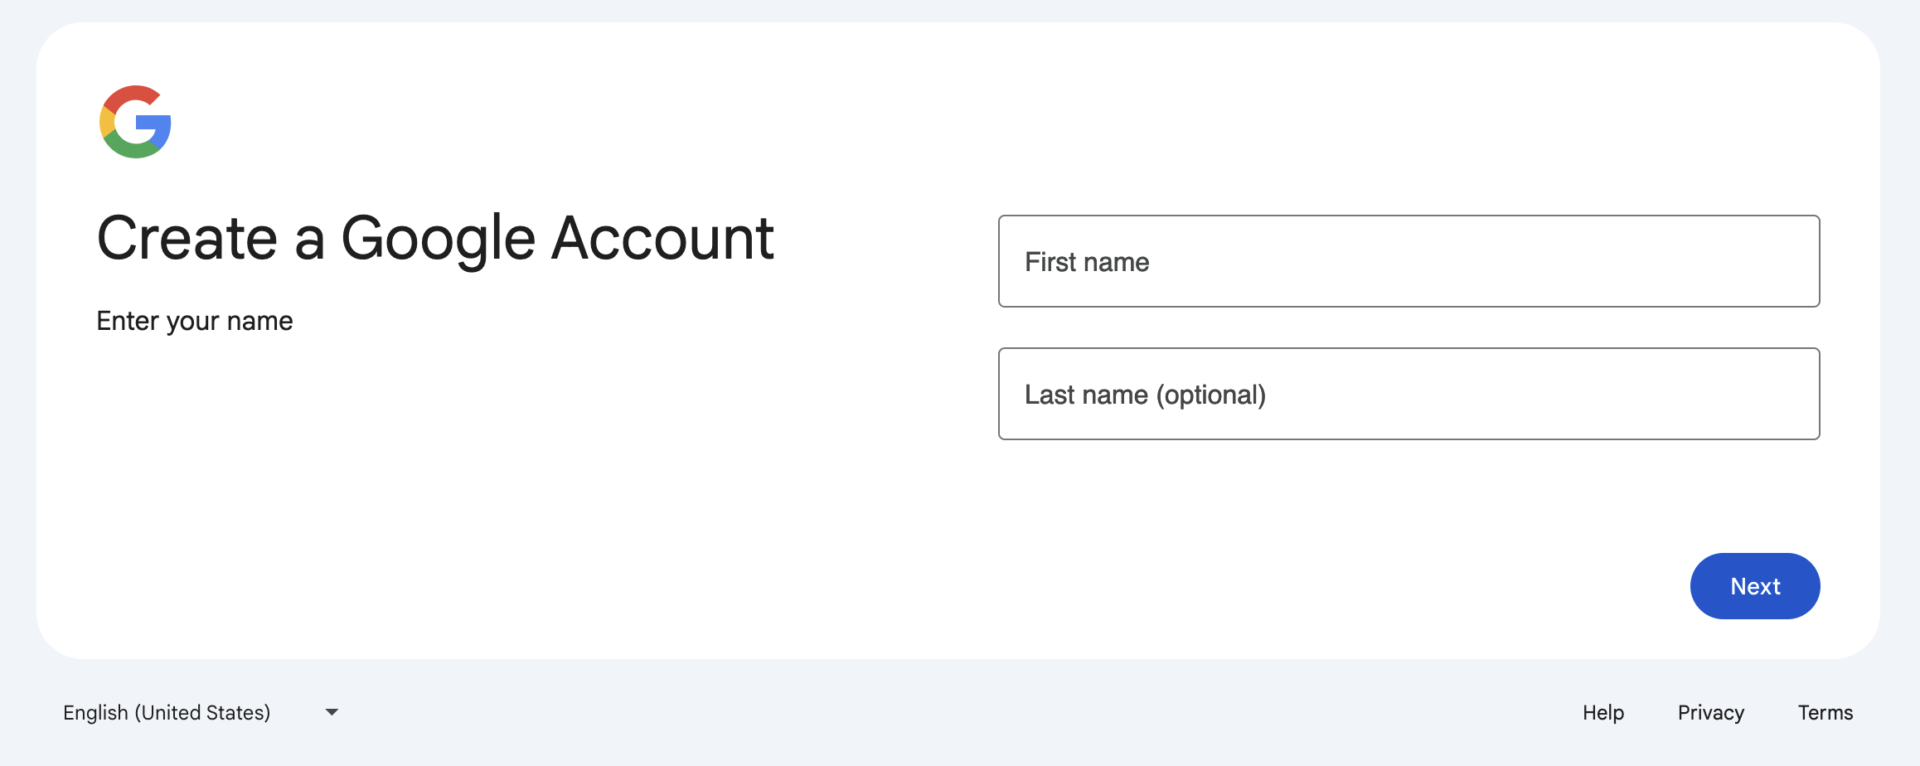This screenshot has width=1920, height=766.
Task: Click the word "Account" in the heading
Action: coord(662,238)
